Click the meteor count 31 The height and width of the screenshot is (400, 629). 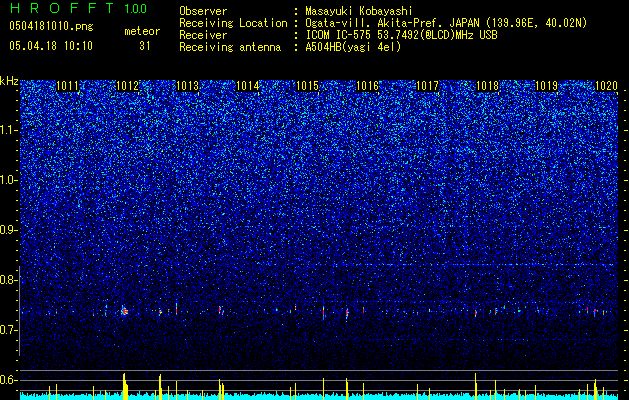tap(145, 46)
